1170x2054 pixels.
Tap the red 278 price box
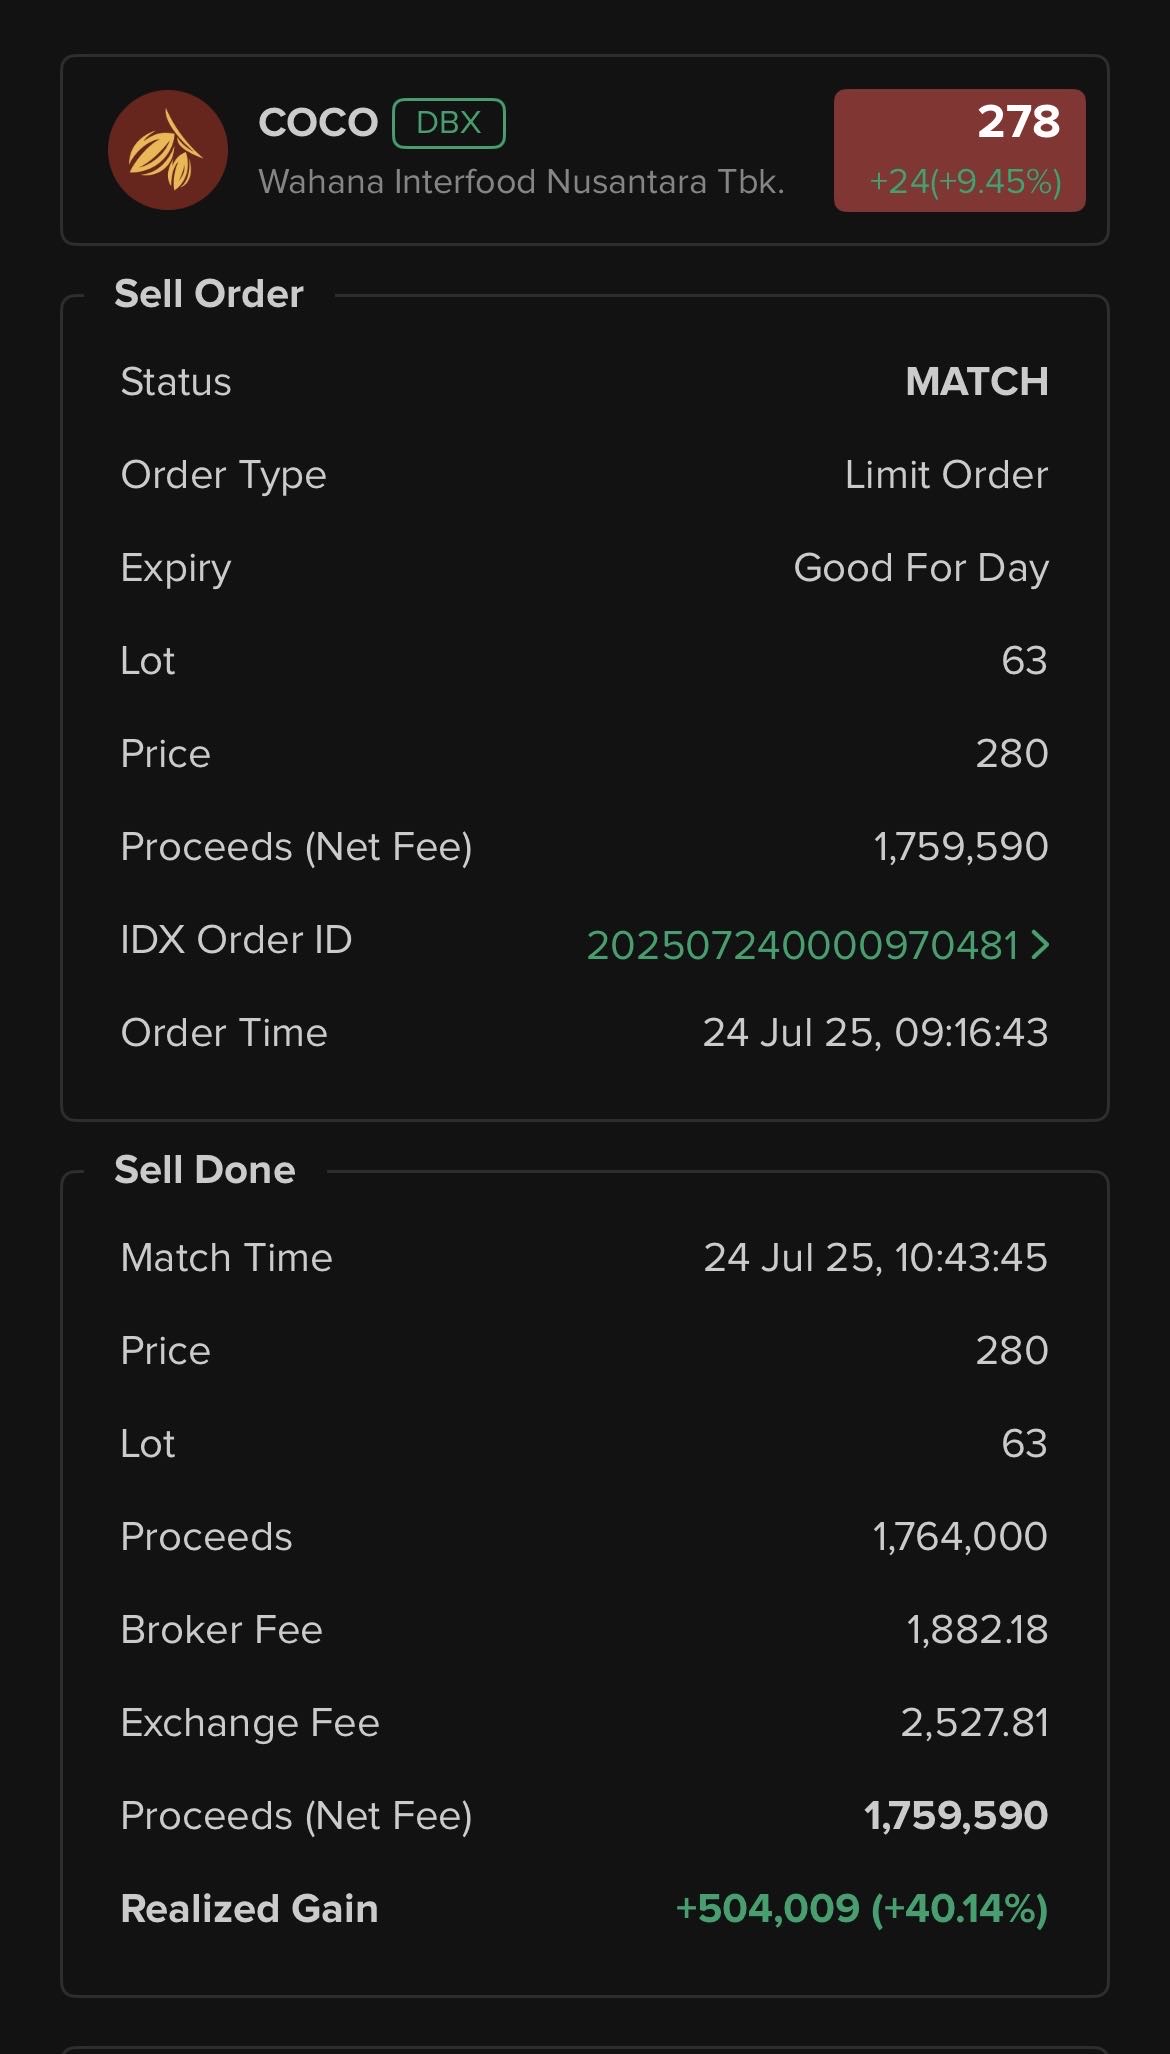click(960, 150)
